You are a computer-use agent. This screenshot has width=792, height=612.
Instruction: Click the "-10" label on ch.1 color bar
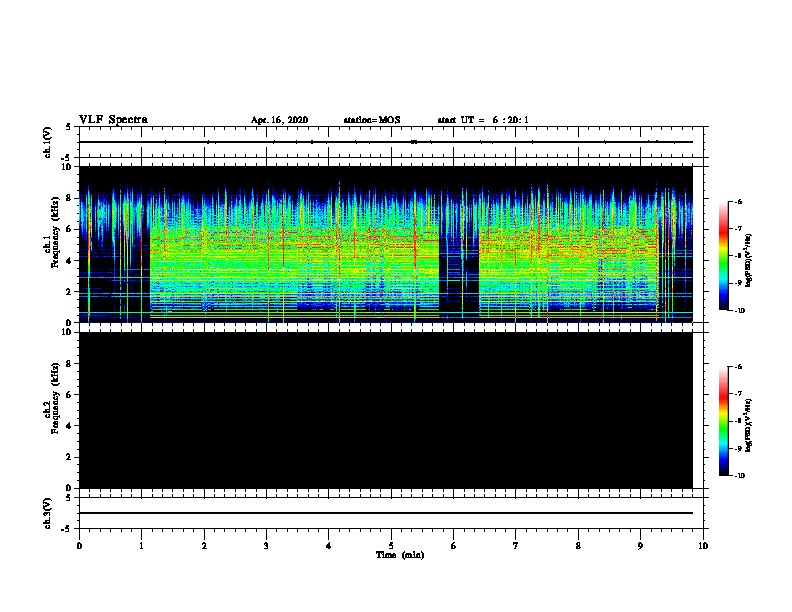coord(739,311)
